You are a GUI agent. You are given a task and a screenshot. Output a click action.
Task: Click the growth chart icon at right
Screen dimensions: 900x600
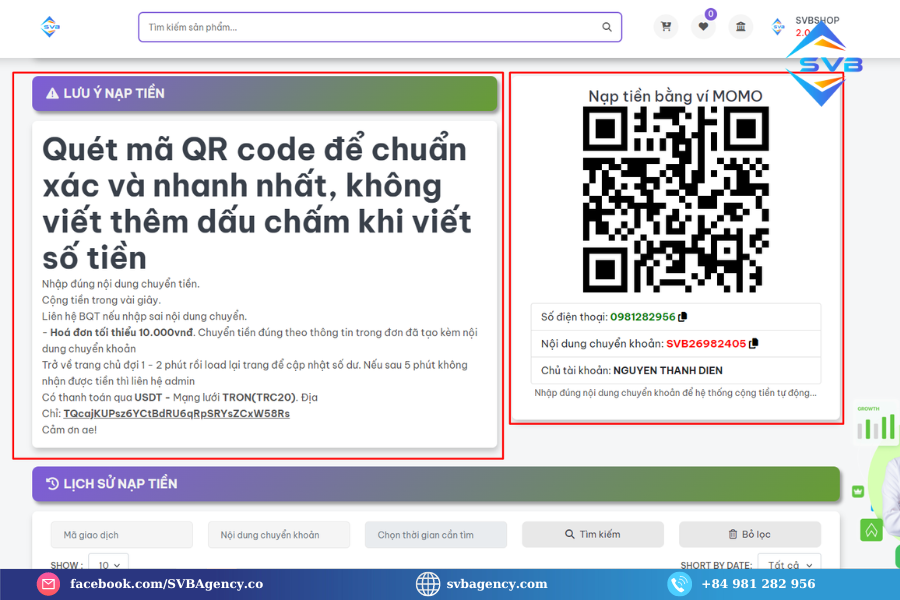(x=876, y=425)
